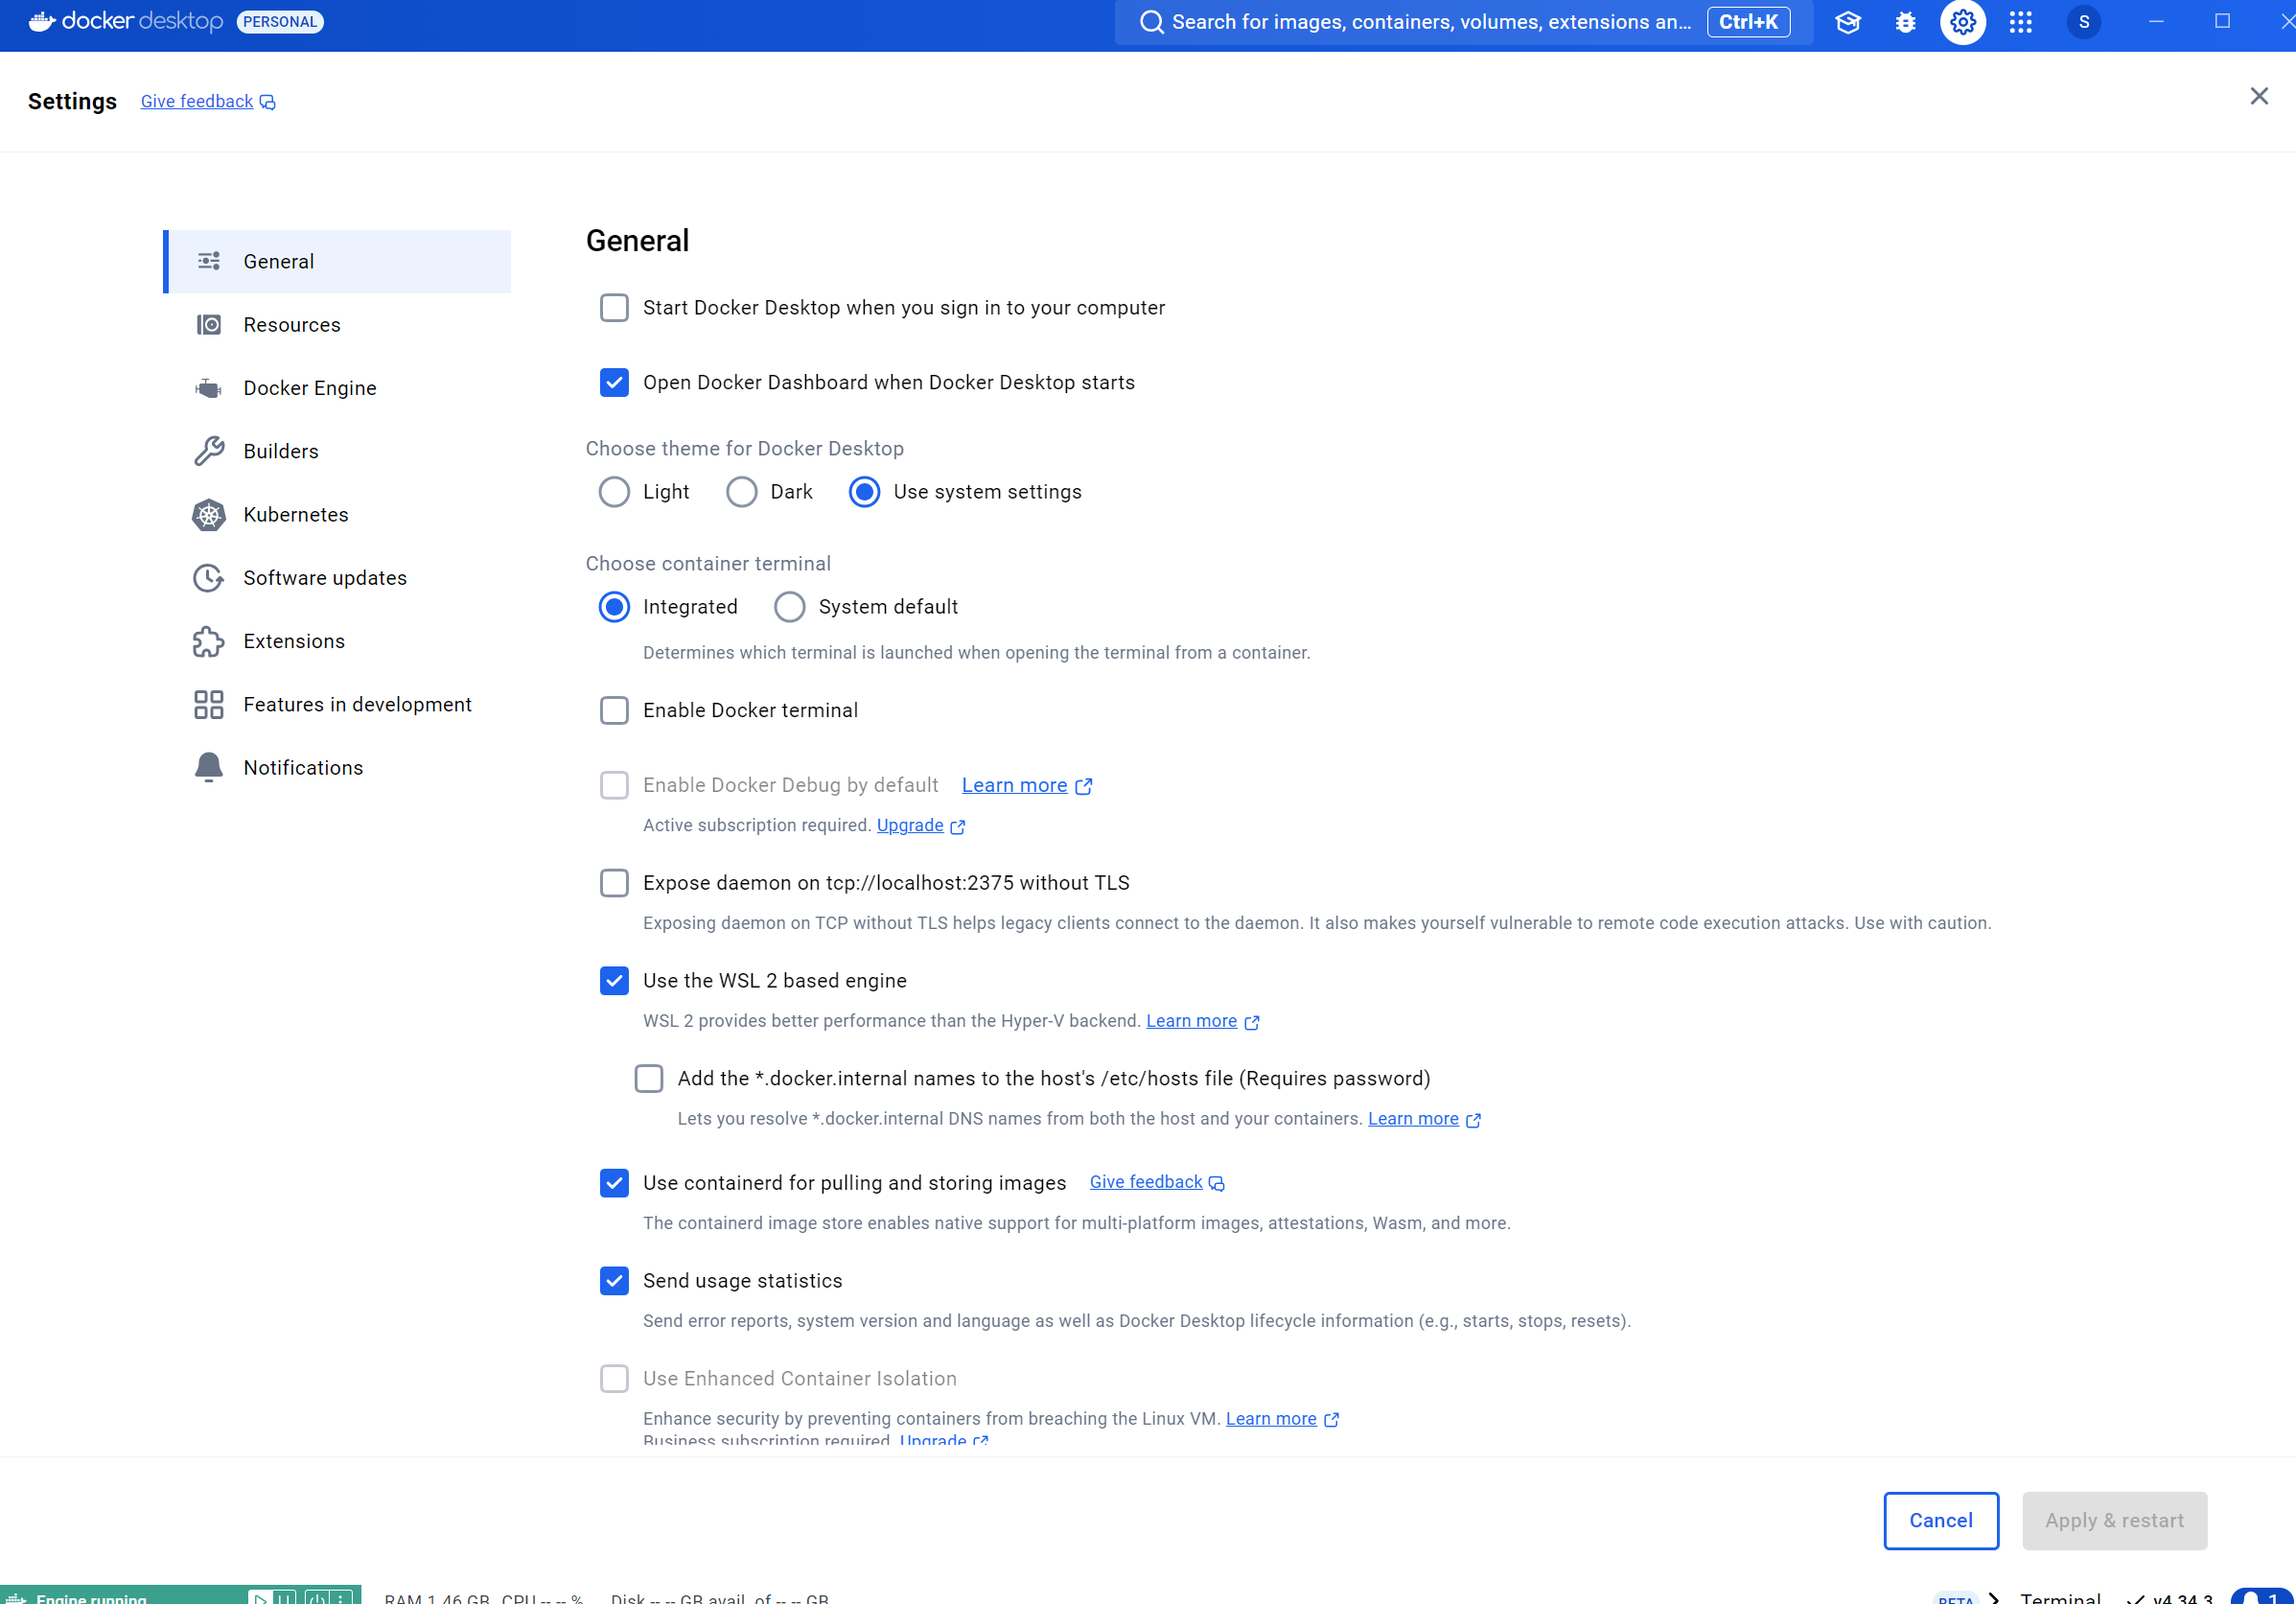Enable Start Docker Desktop at sign in
This screenshot has height=1604, width=2296.
[614, 308]
